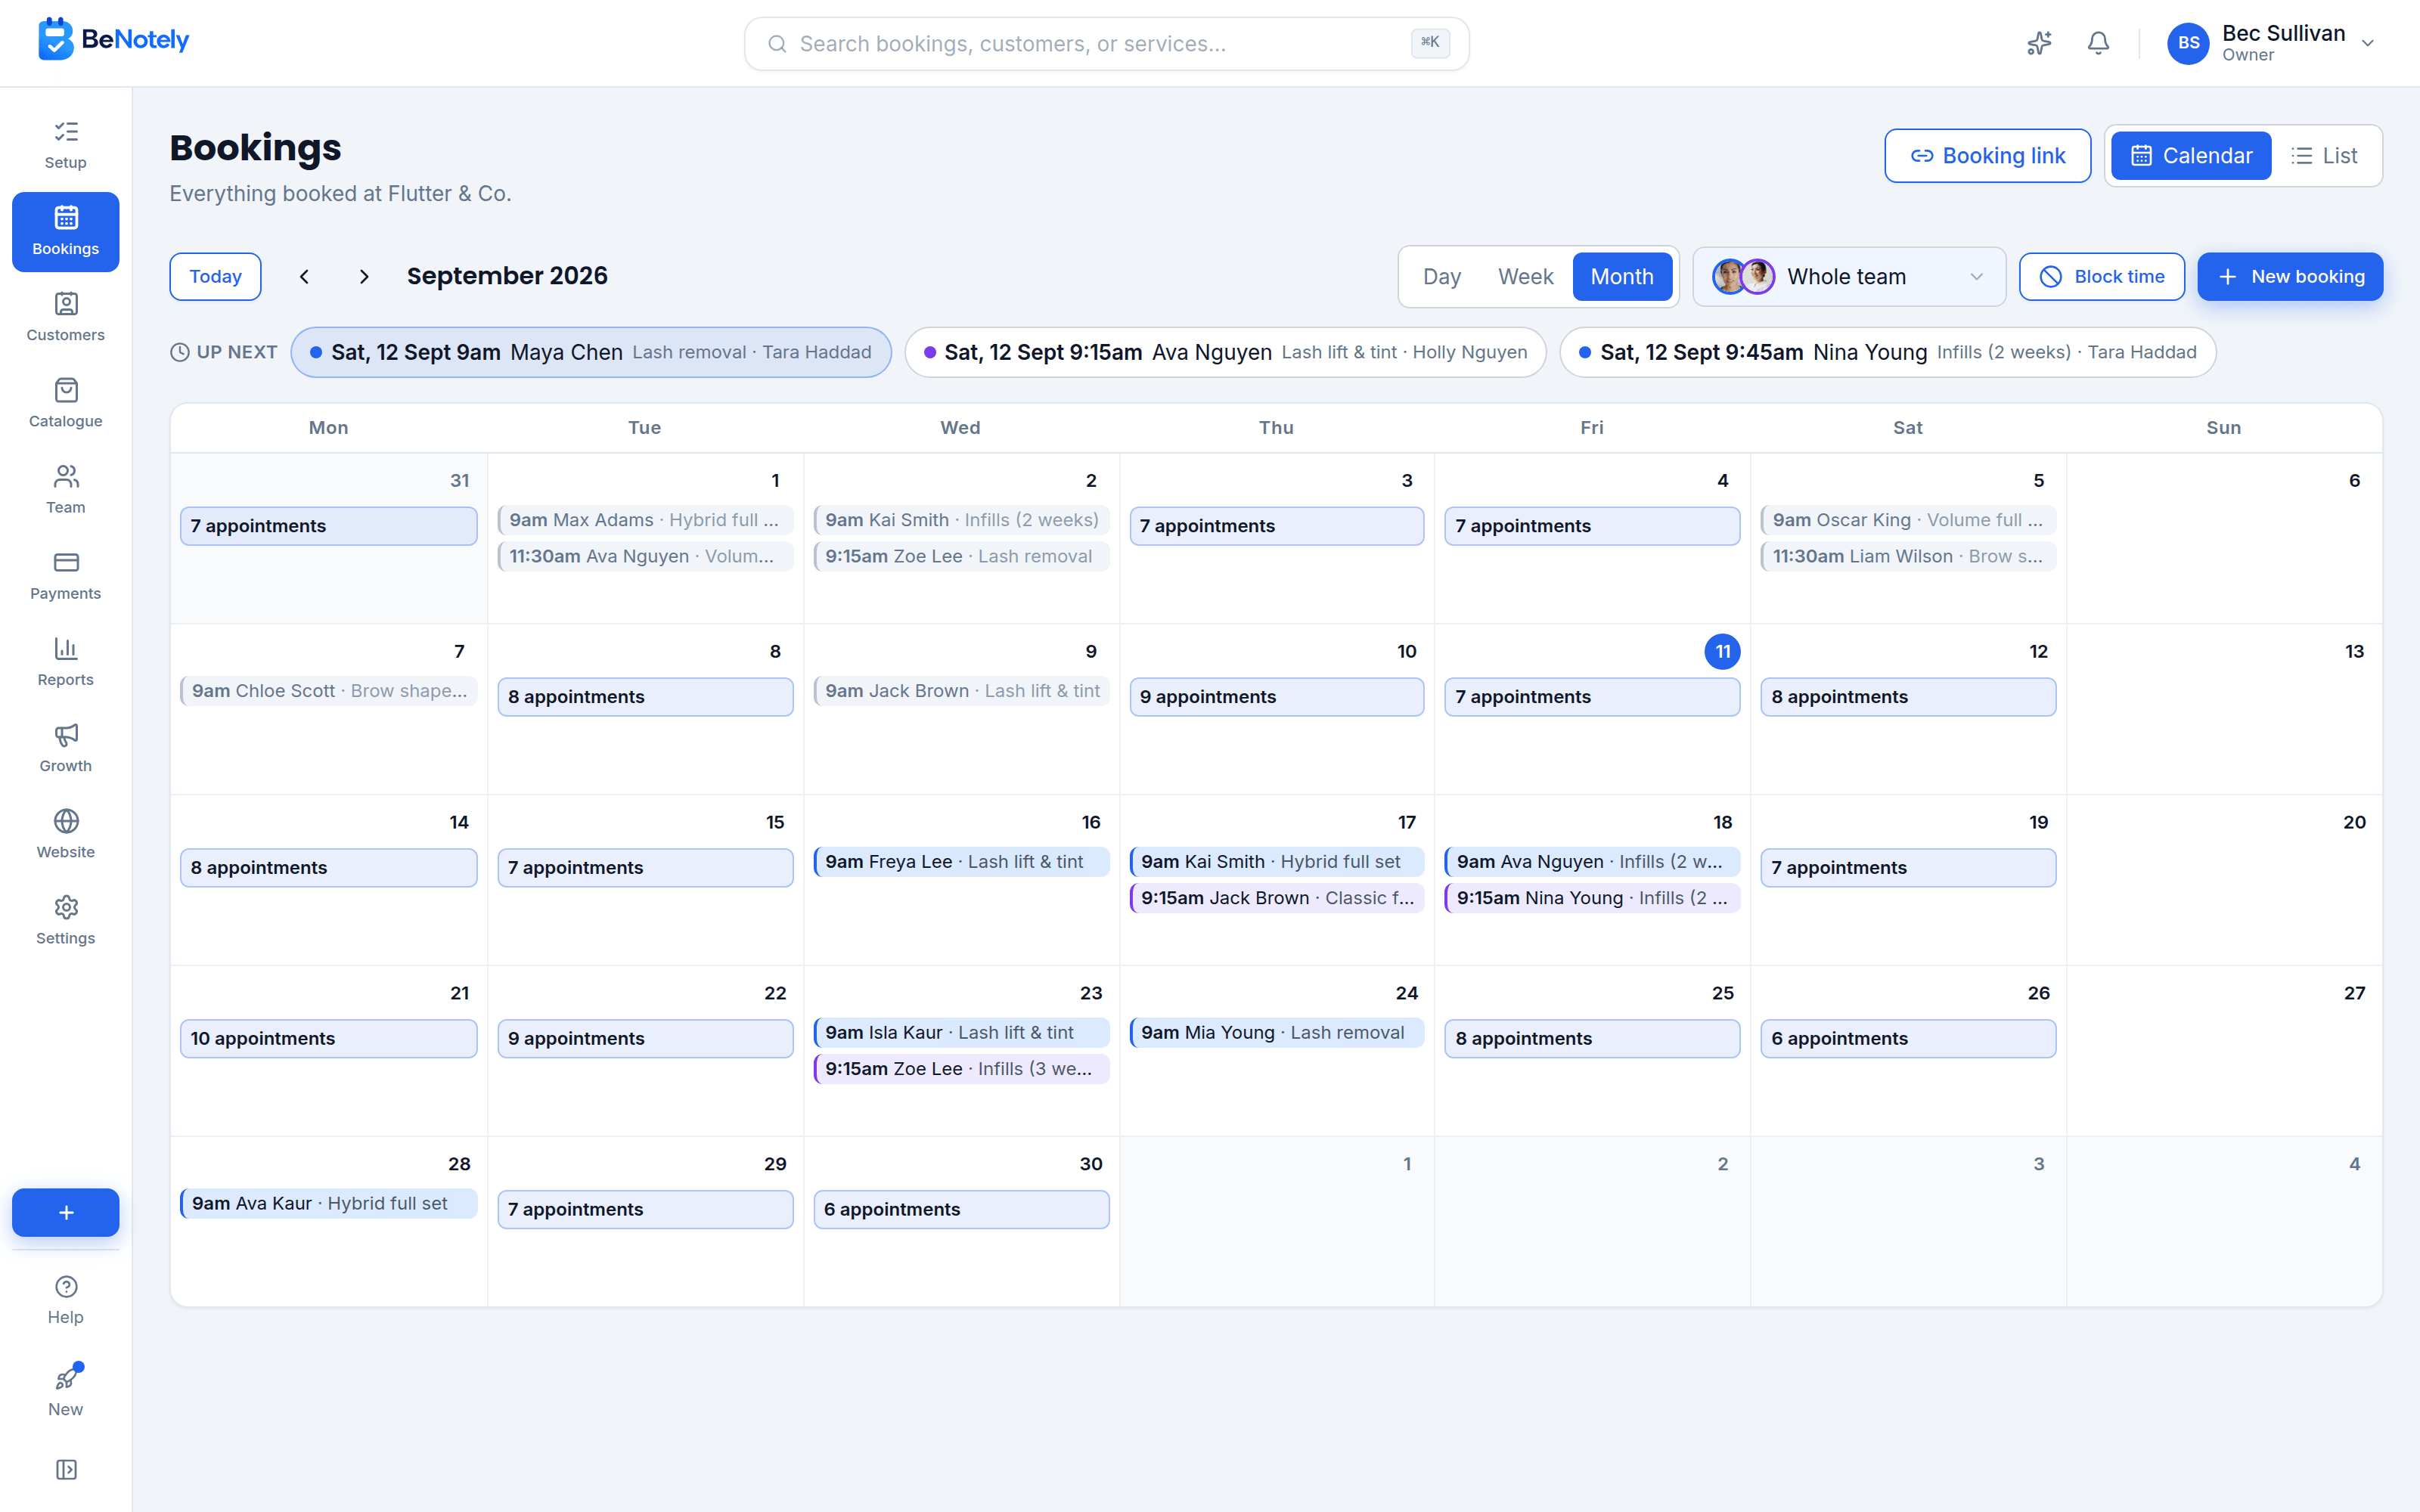Click the highlighted date 11
Screen dimensions: 2420x1512
tap(1722, 652)
